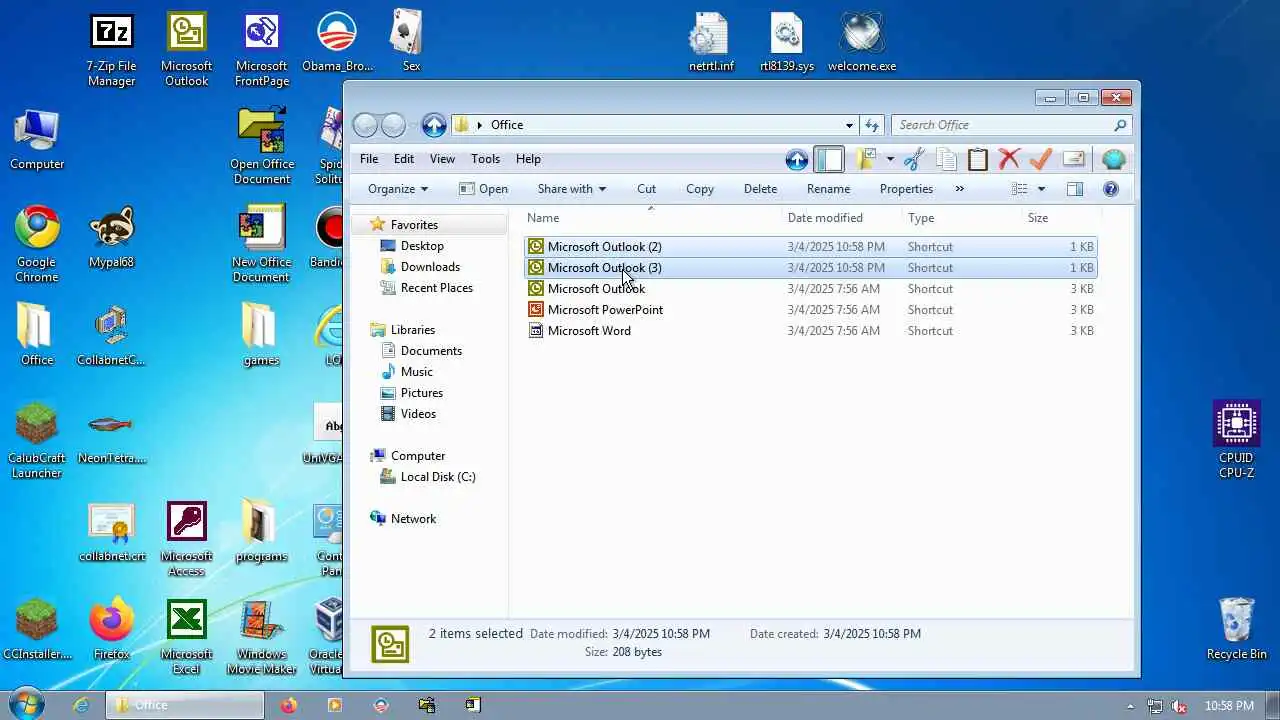Image resolution: width=1280 pixels, height=720 pixels.
Task: Open the Help menu
Action: click(x=528, y=159)
